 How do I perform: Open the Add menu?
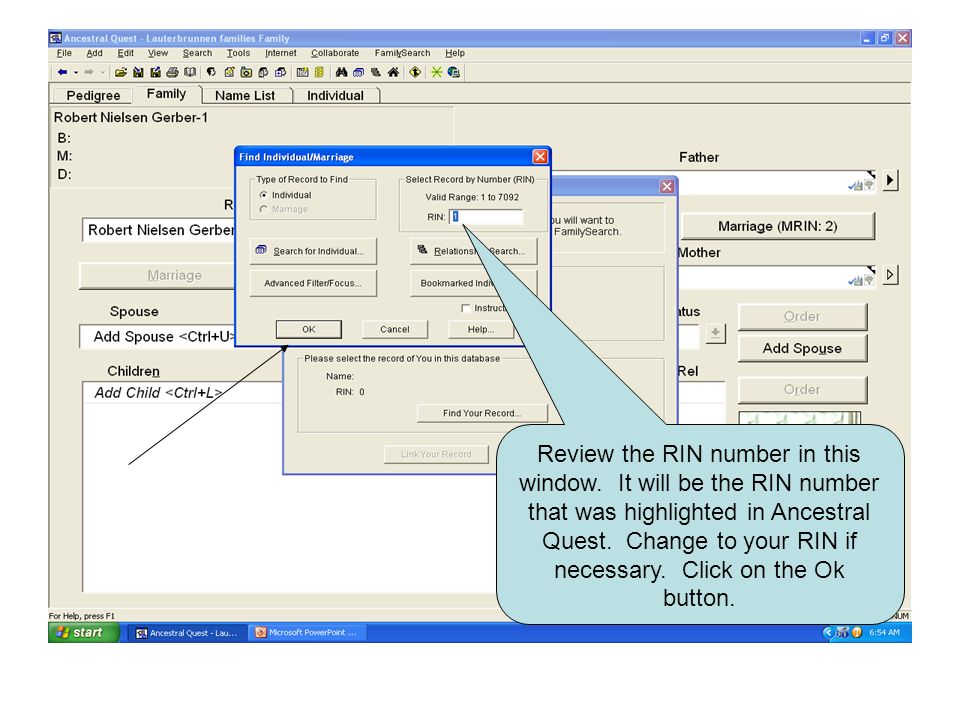(x=94, y=53)
